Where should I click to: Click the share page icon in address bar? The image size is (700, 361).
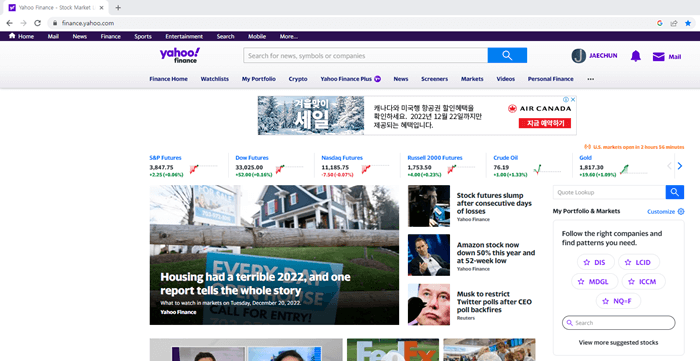click(674, 23)
